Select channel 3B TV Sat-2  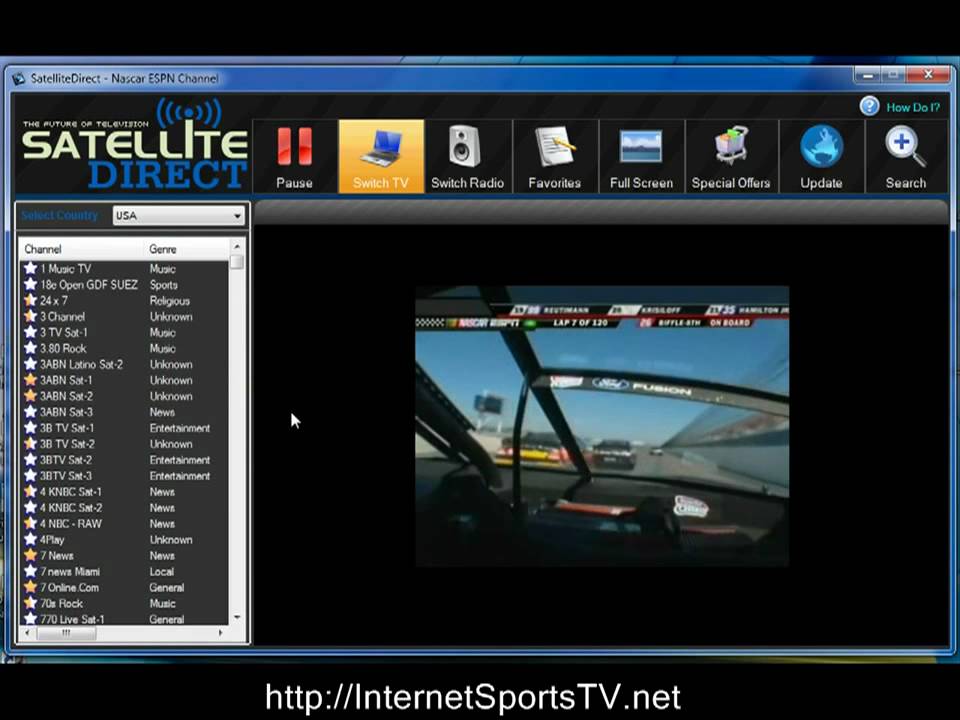pos(124,444)
